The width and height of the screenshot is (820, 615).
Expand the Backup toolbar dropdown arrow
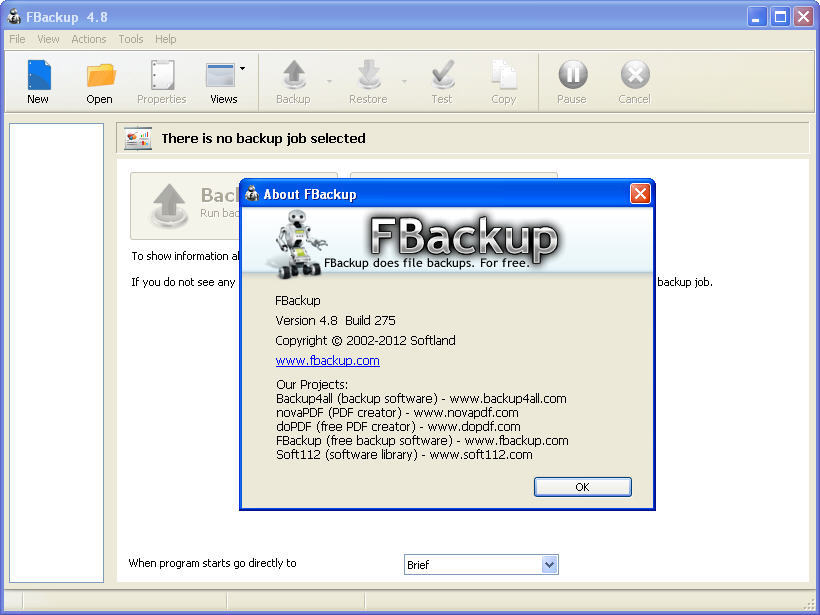click(x=329, y=82)
